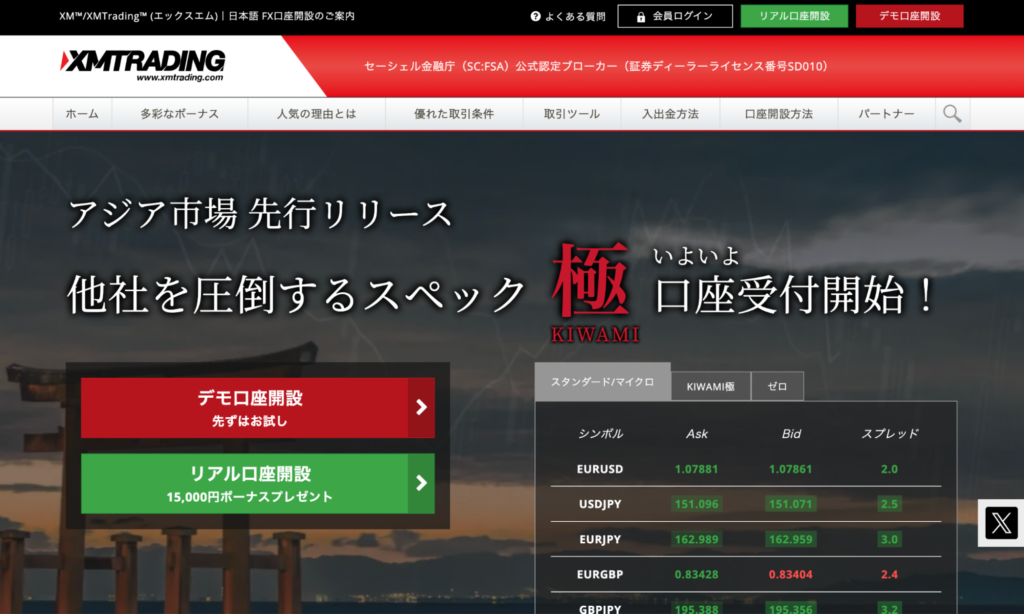This screenshot has height=614, width=1024.
Task: Open 取引ツール navigation item
Action: pyautogui.click(x=572, y=114)
